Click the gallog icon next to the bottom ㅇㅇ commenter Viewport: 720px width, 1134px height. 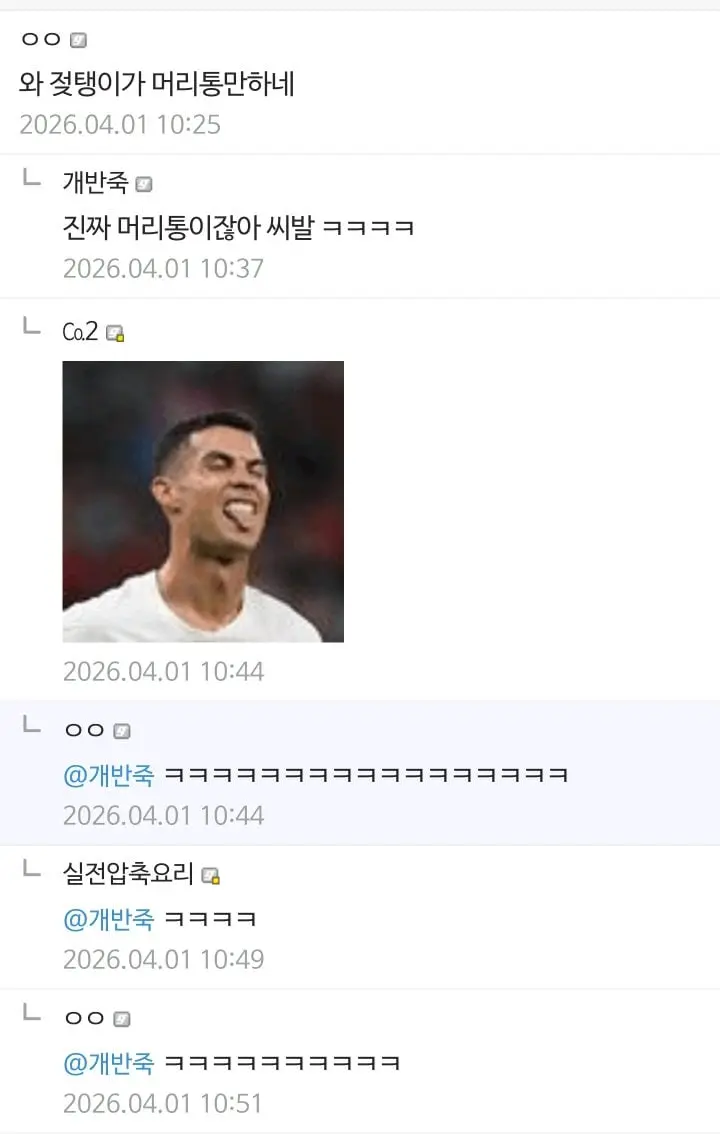click(121, 1019)
